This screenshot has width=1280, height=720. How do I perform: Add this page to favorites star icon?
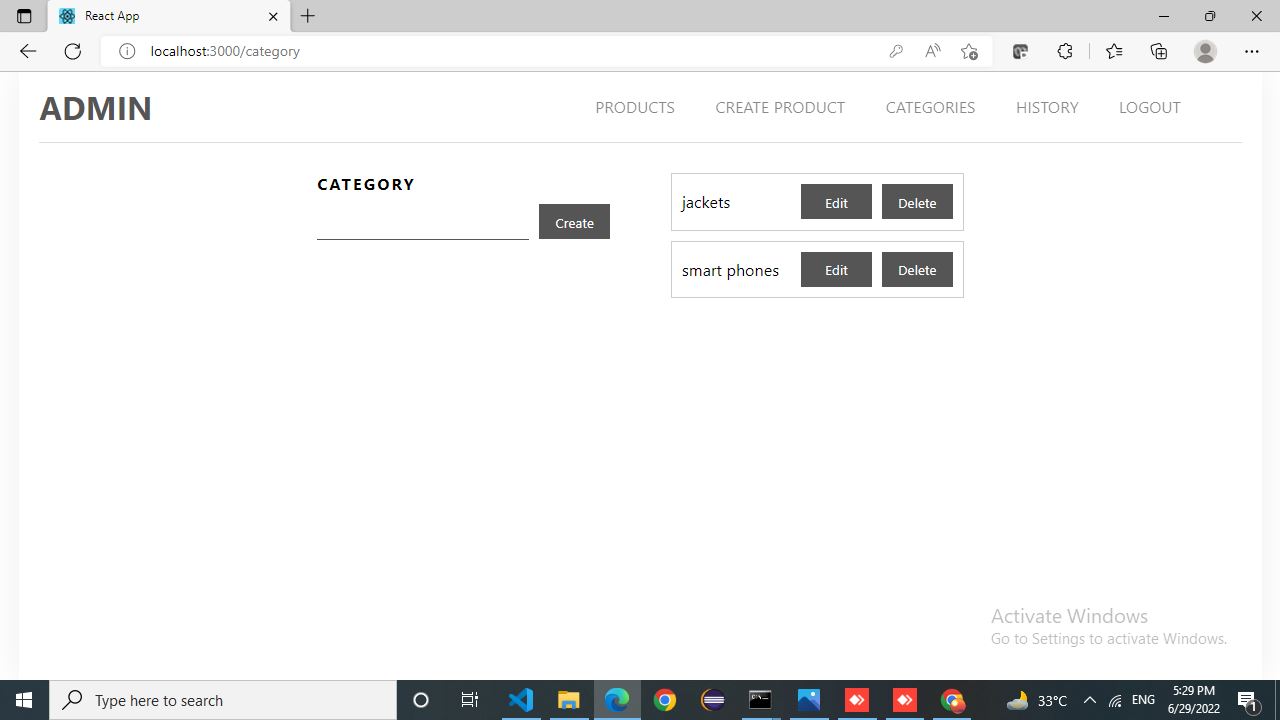click(x=969, y=51)
